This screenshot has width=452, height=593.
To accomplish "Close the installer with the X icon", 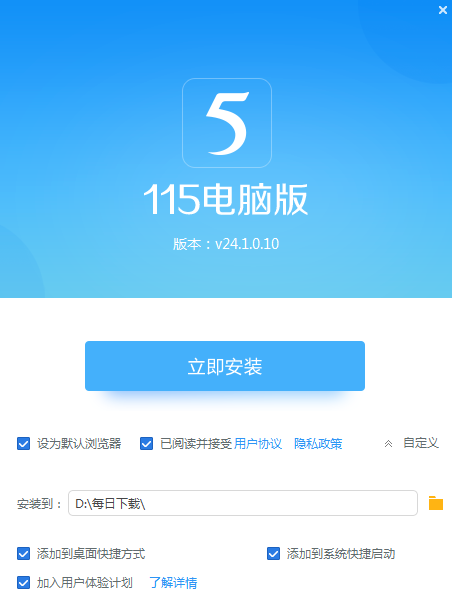I will [x=443, y=10].
